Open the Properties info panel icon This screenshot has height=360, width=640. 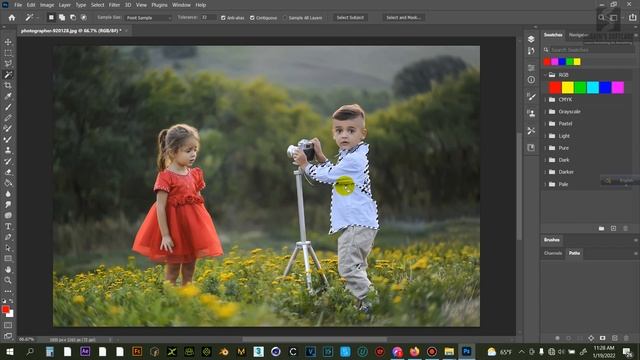[531, 80]
